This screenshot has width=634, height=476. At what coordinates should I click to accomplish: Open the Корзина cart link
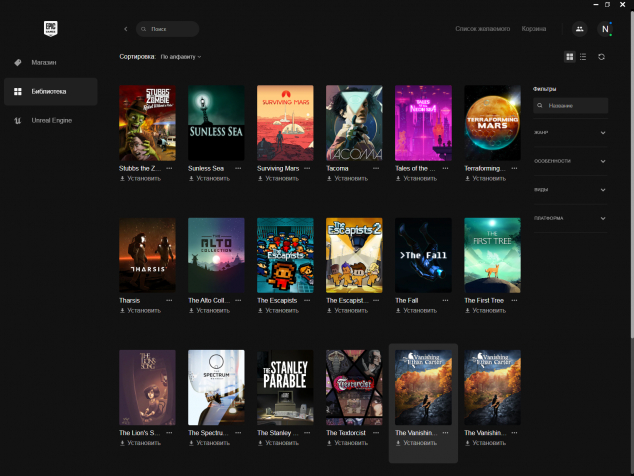[534, 29]
